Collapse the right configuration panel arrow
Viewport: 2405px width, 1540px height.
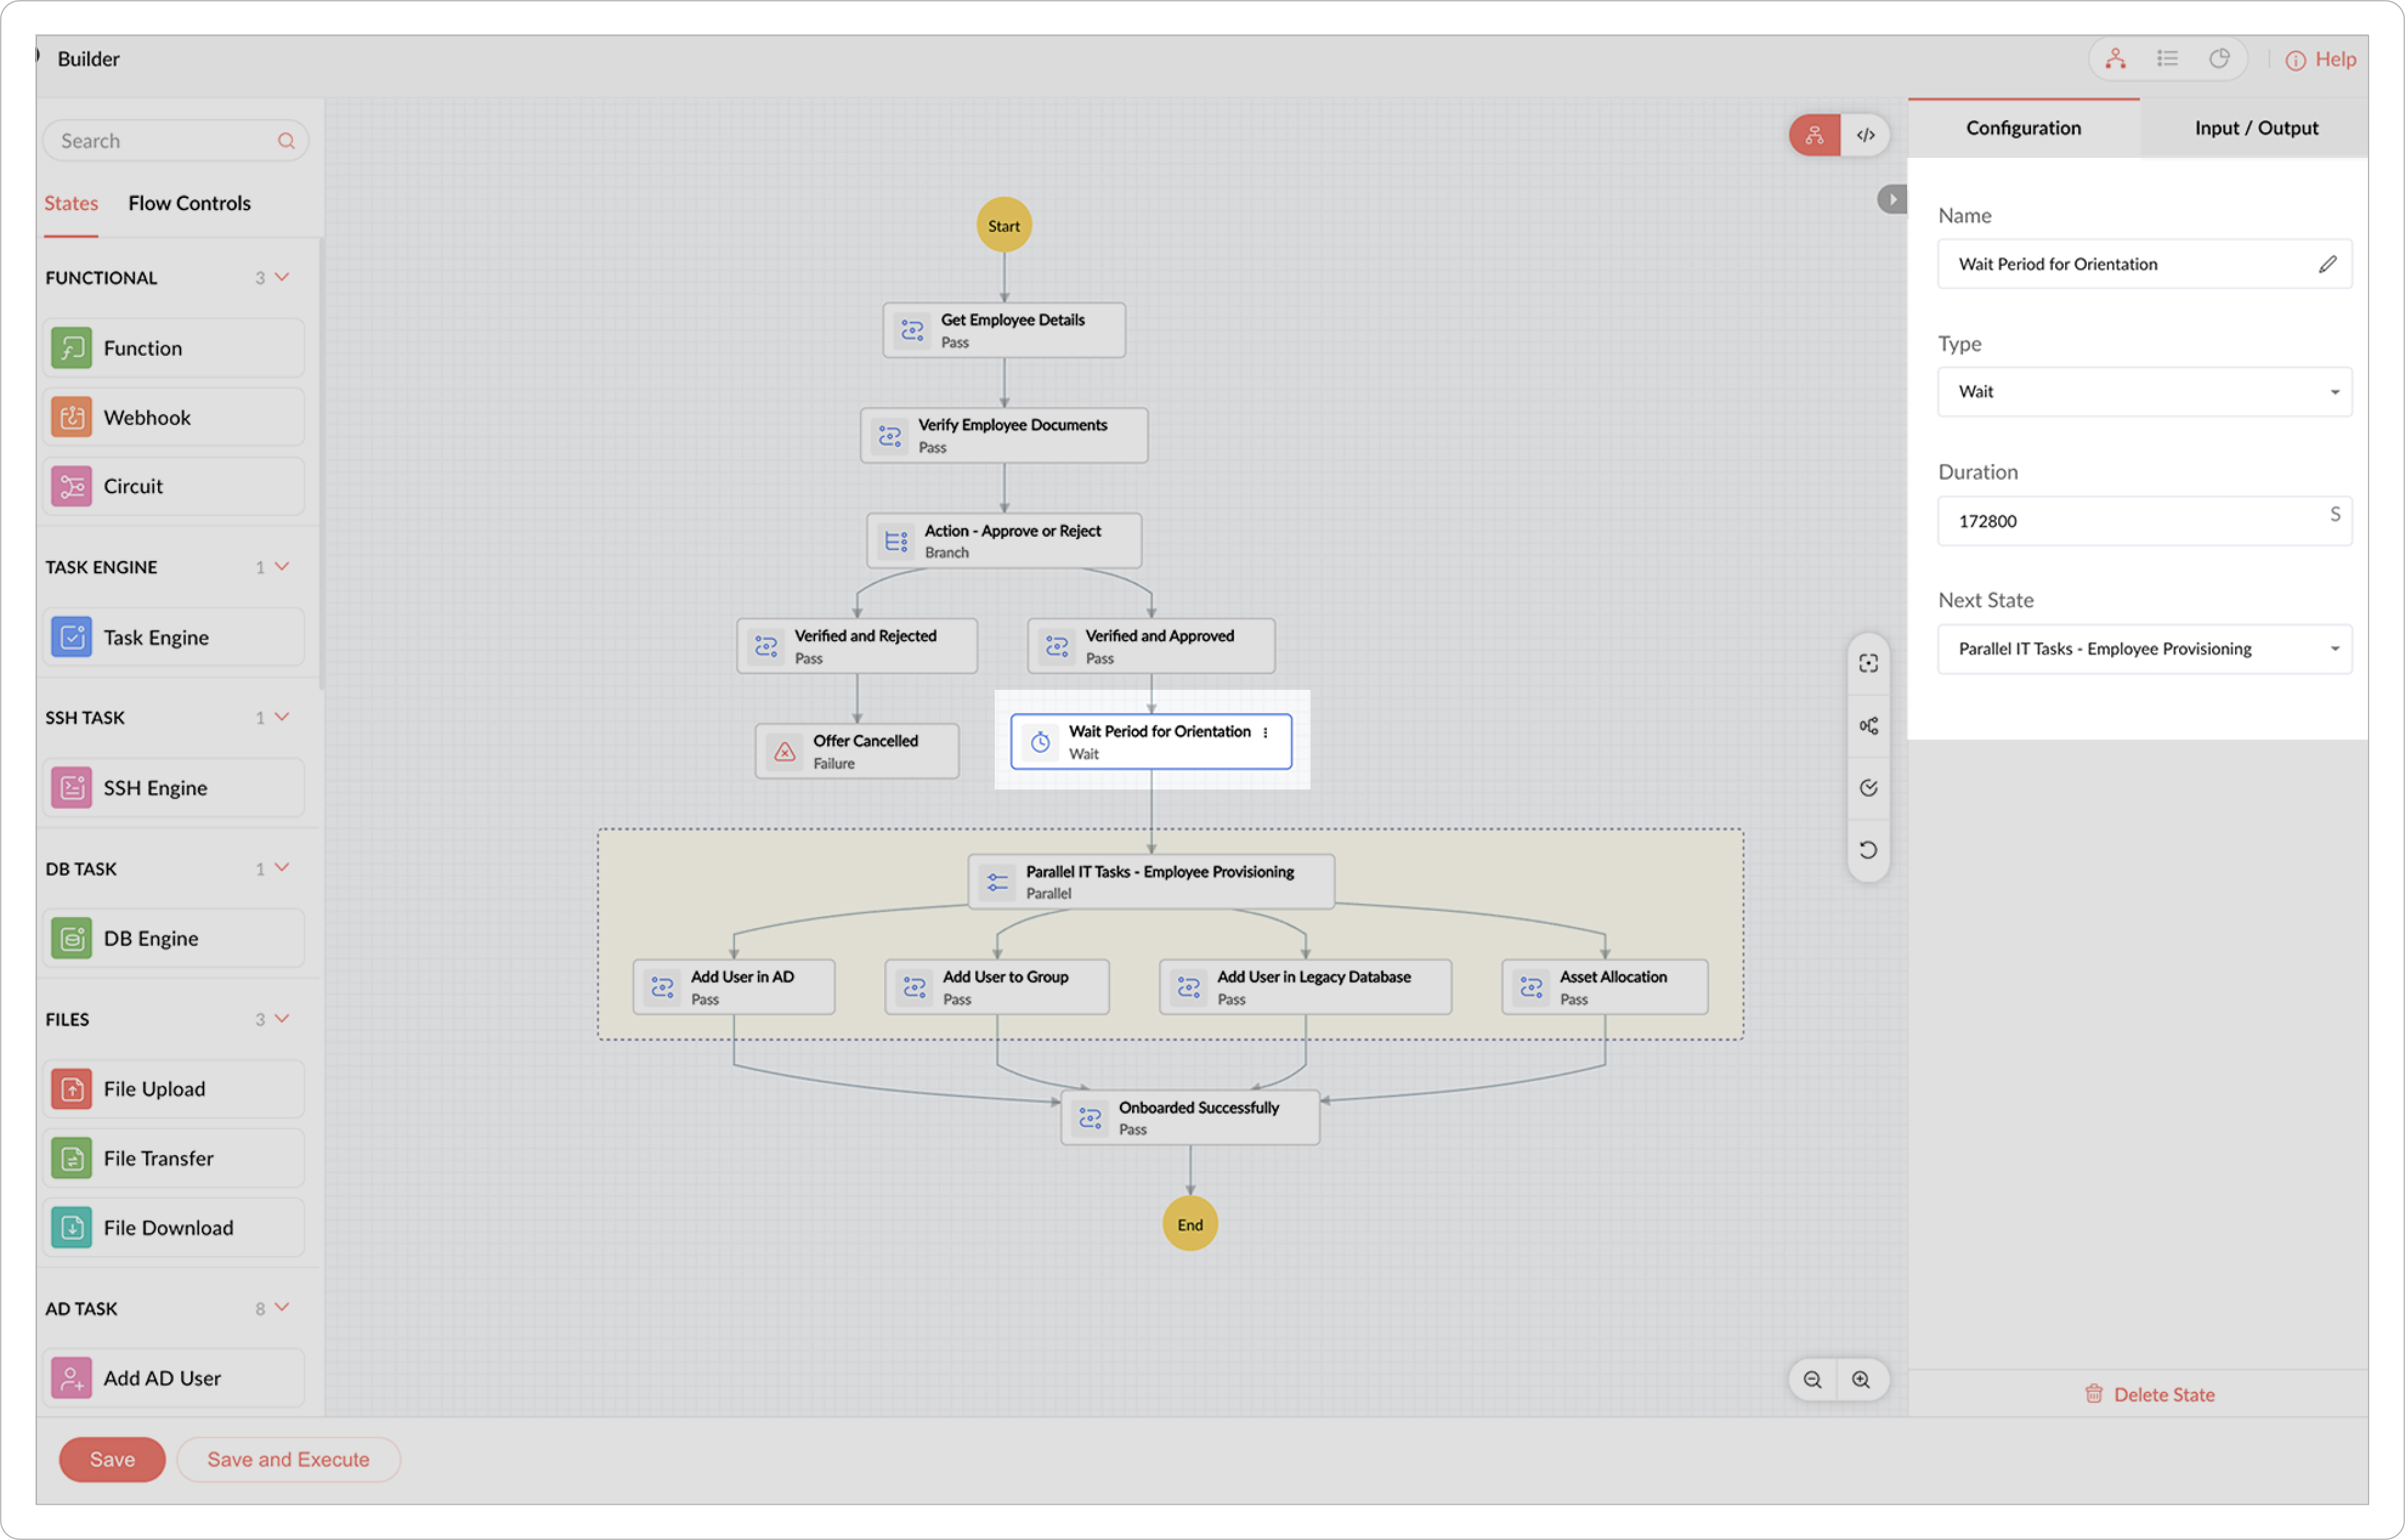[1891, 199]
